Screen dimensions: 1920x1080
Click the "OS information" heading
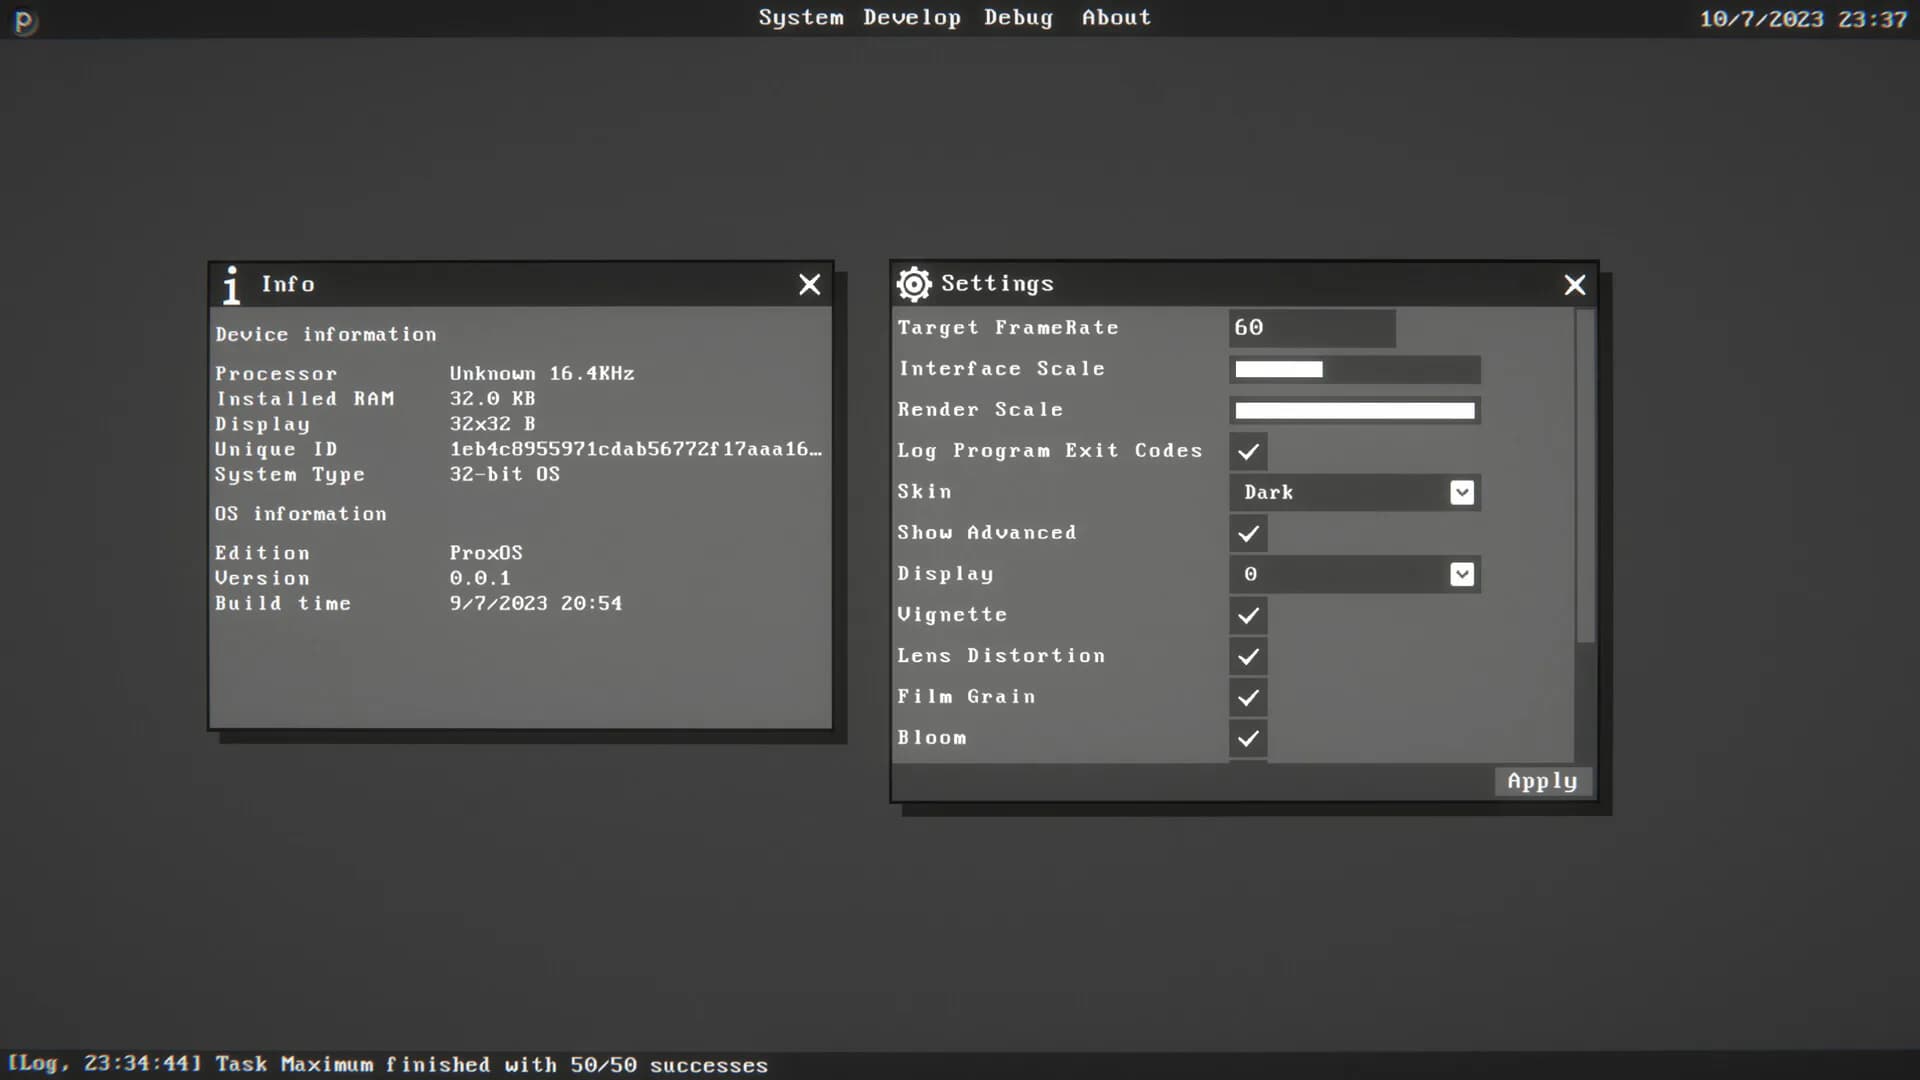point(301,513)
